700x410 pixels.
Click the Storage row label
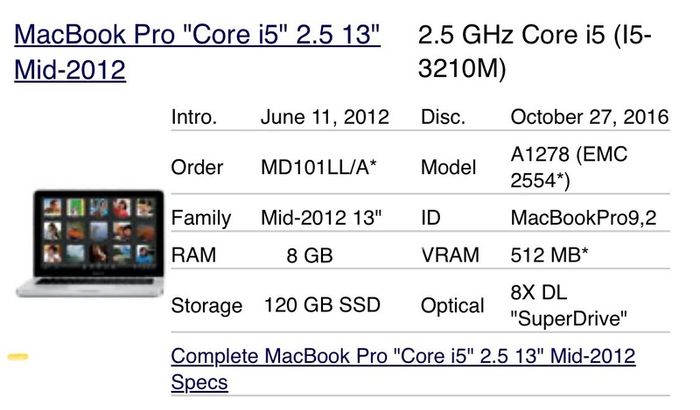click(207, 306)
